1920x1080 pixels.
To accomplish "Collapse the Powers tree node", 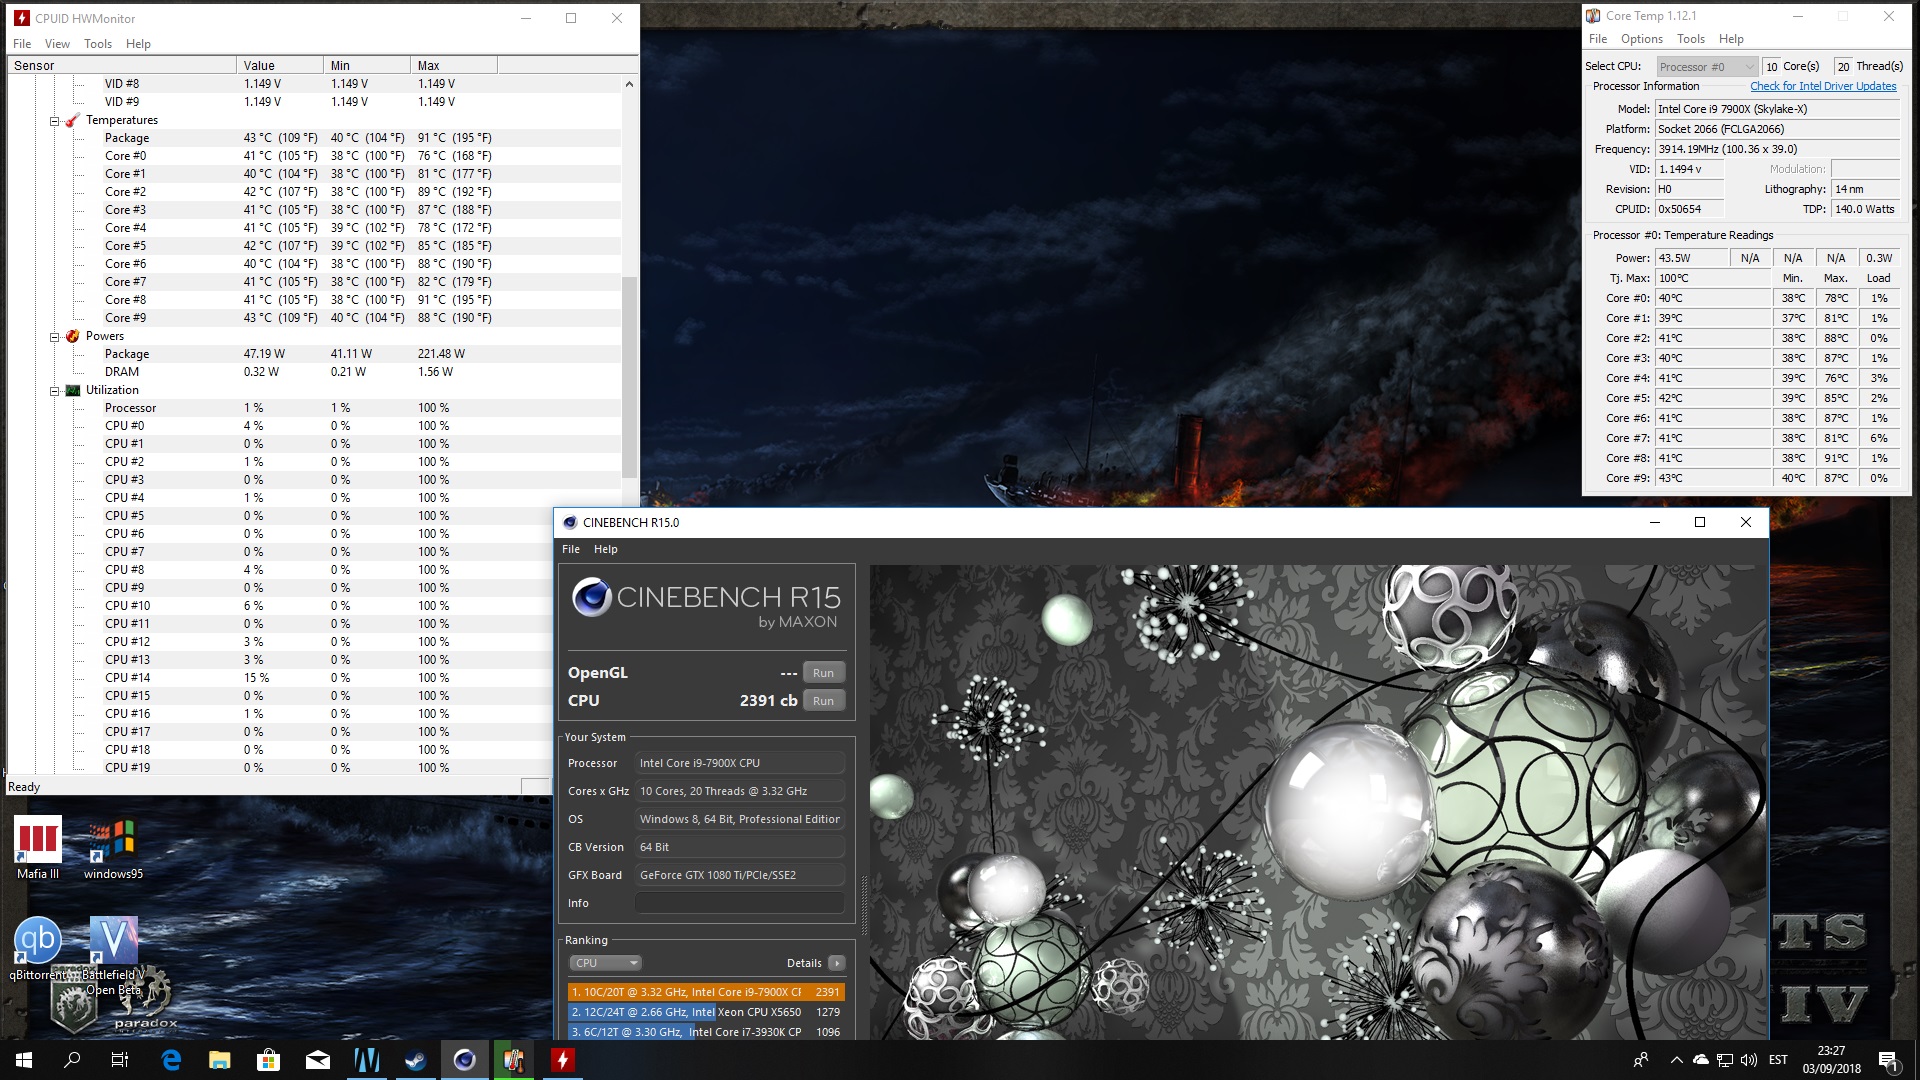I will click(55, 337).
